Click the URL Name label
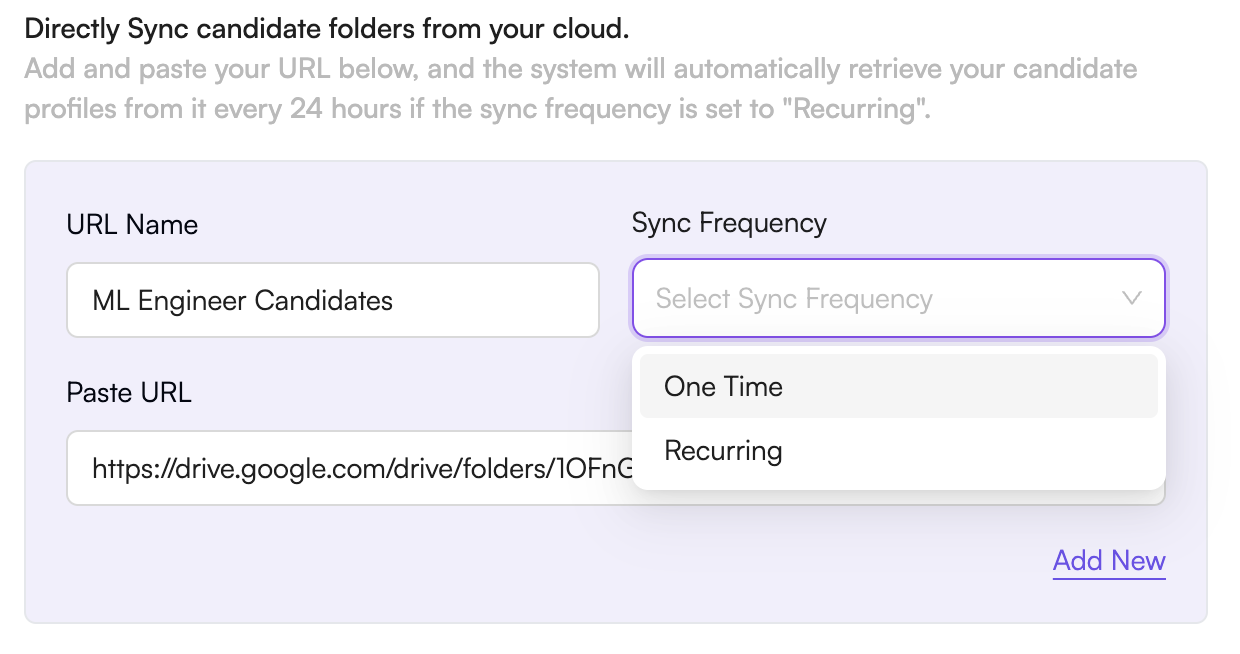The image size is (1240, 654). click(131, 224)
